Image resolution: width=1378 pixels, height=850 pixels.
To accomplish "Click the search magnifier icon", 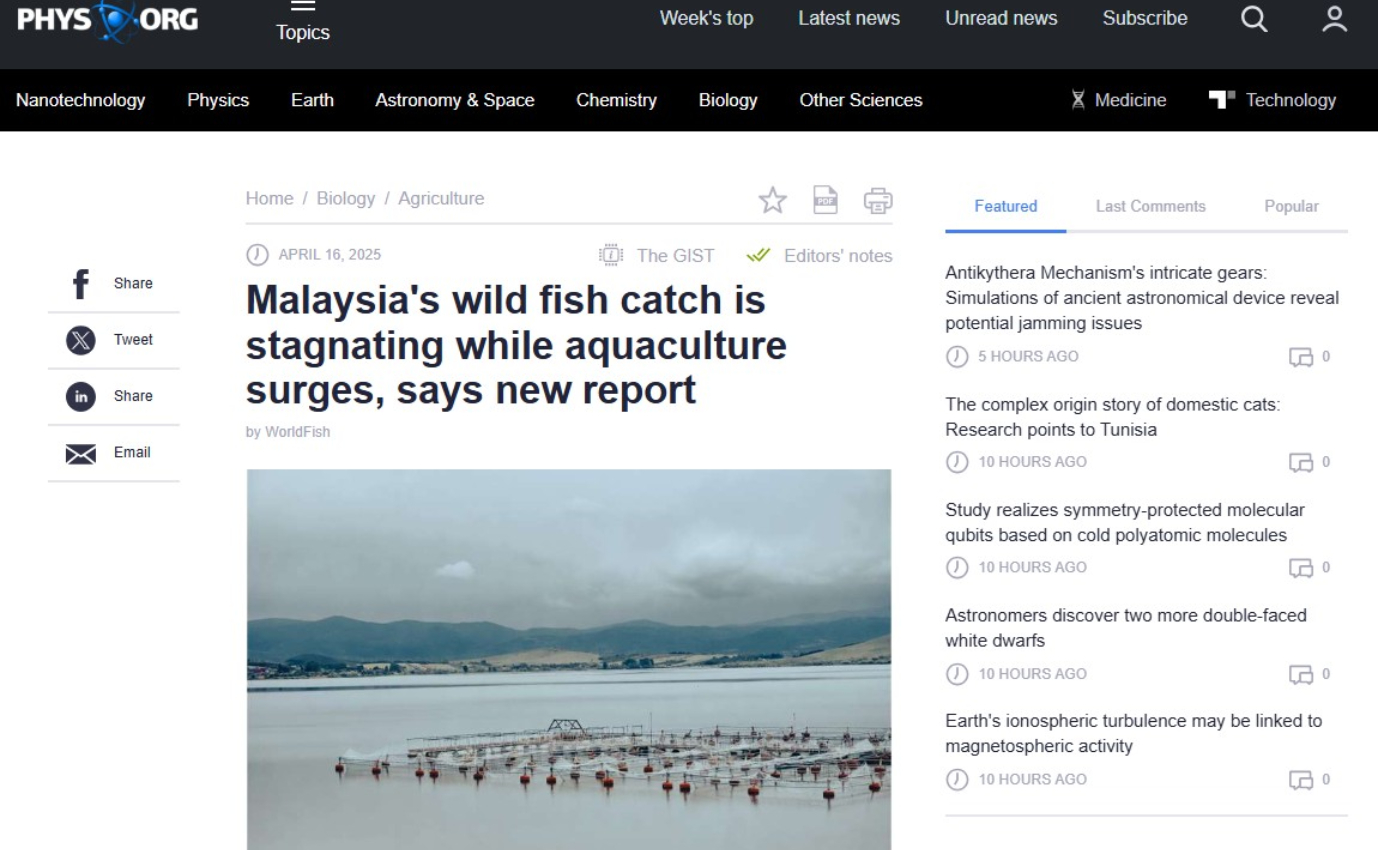I will (x=1254, y=19).
